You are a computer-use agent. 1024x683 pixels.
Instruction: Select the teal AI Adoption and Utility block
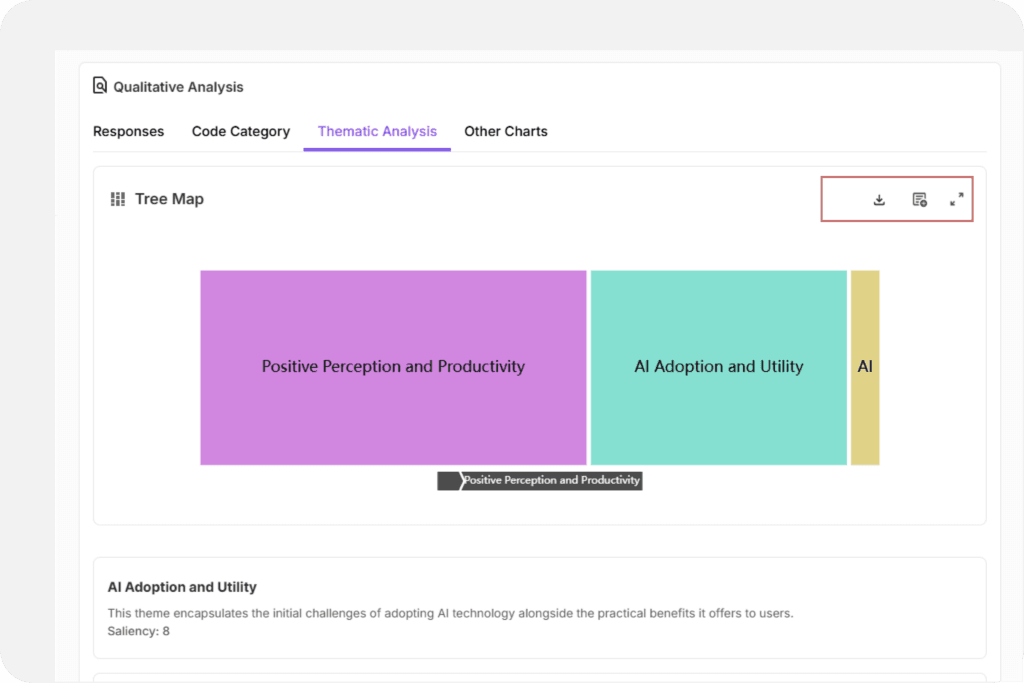pos(718,367)
